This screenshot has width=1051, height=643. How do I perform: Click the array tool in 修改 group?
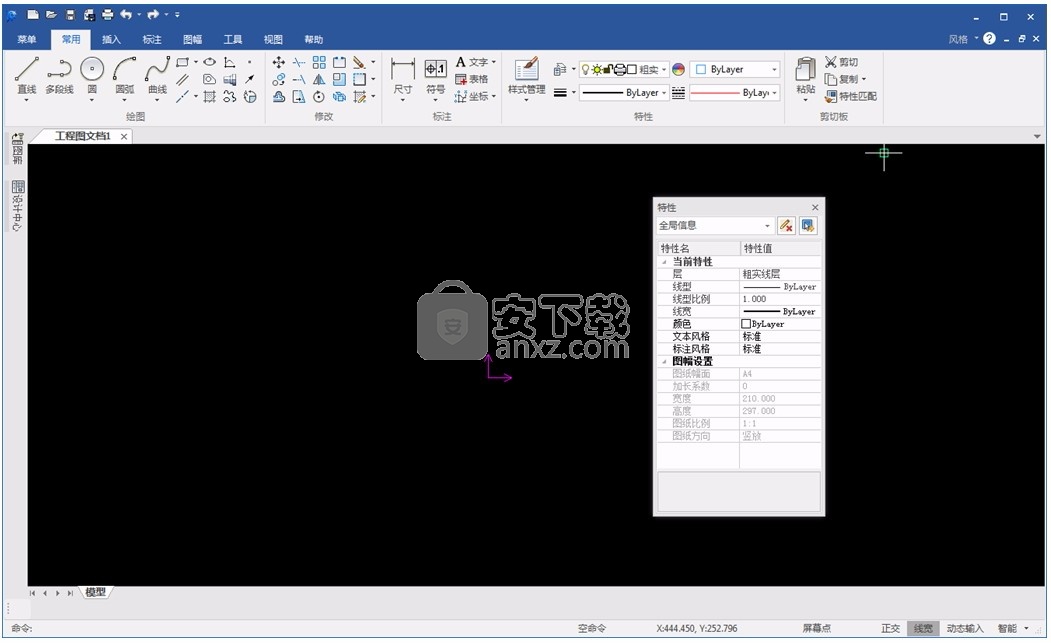pos(319,62)
